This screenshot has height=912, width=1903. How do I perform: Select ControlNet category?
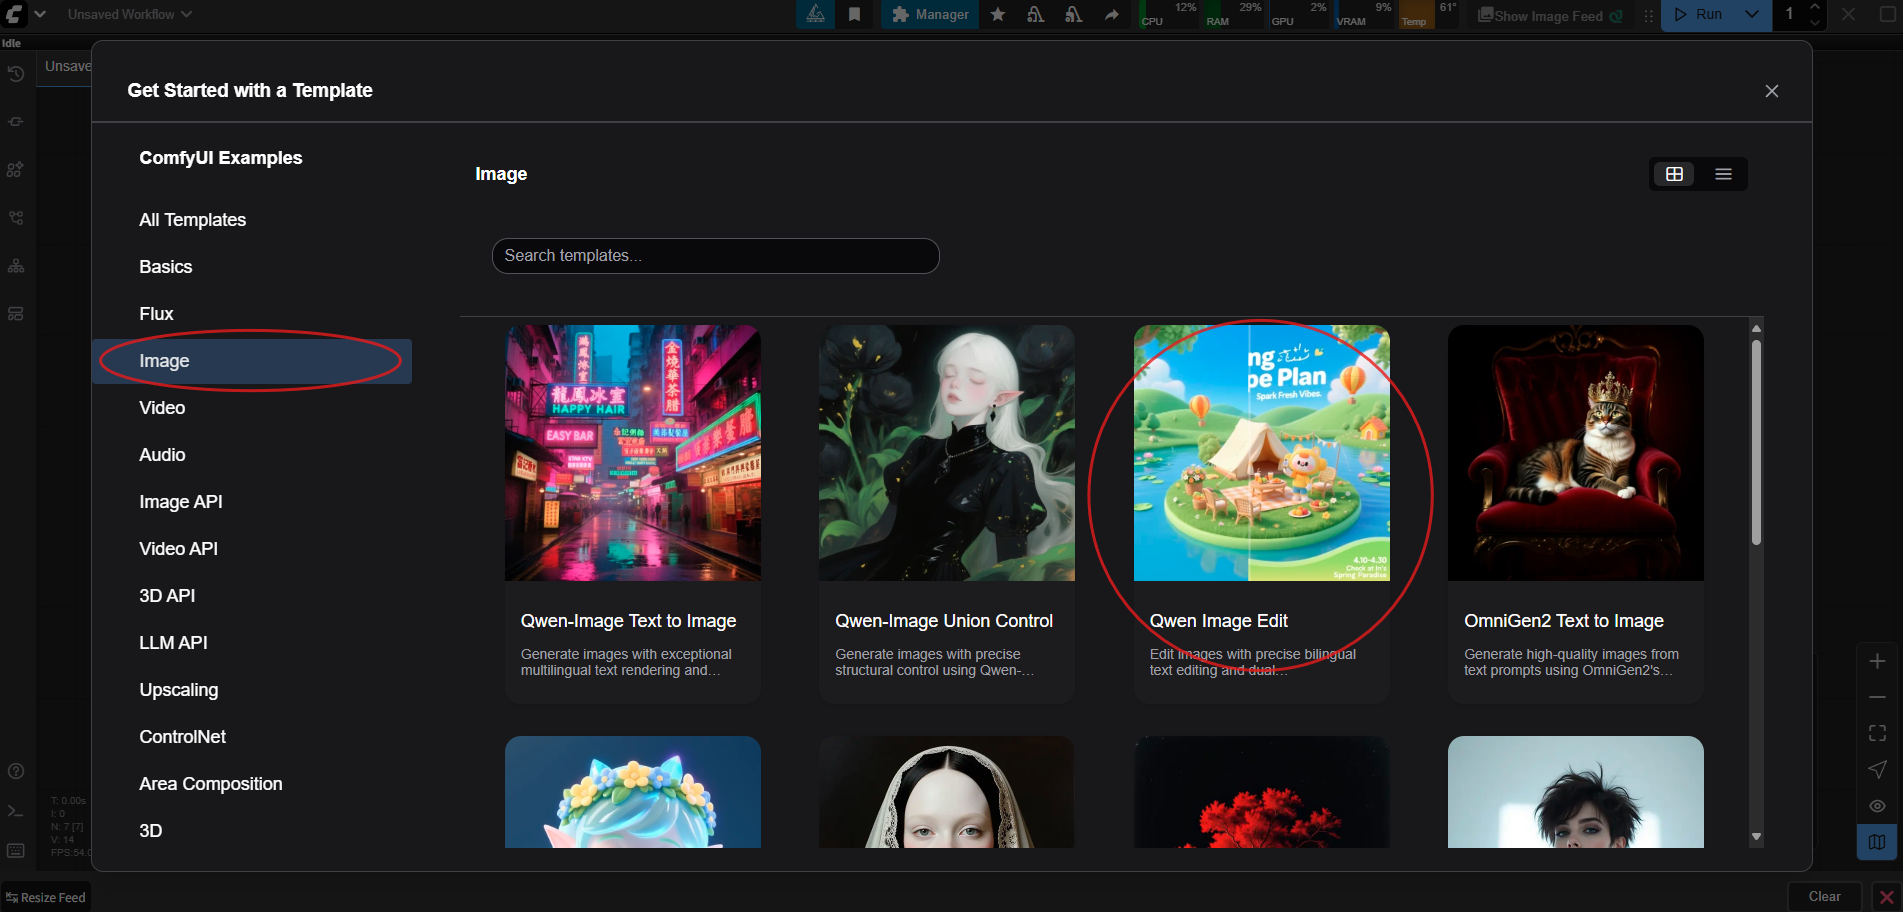tap(252, 737)
